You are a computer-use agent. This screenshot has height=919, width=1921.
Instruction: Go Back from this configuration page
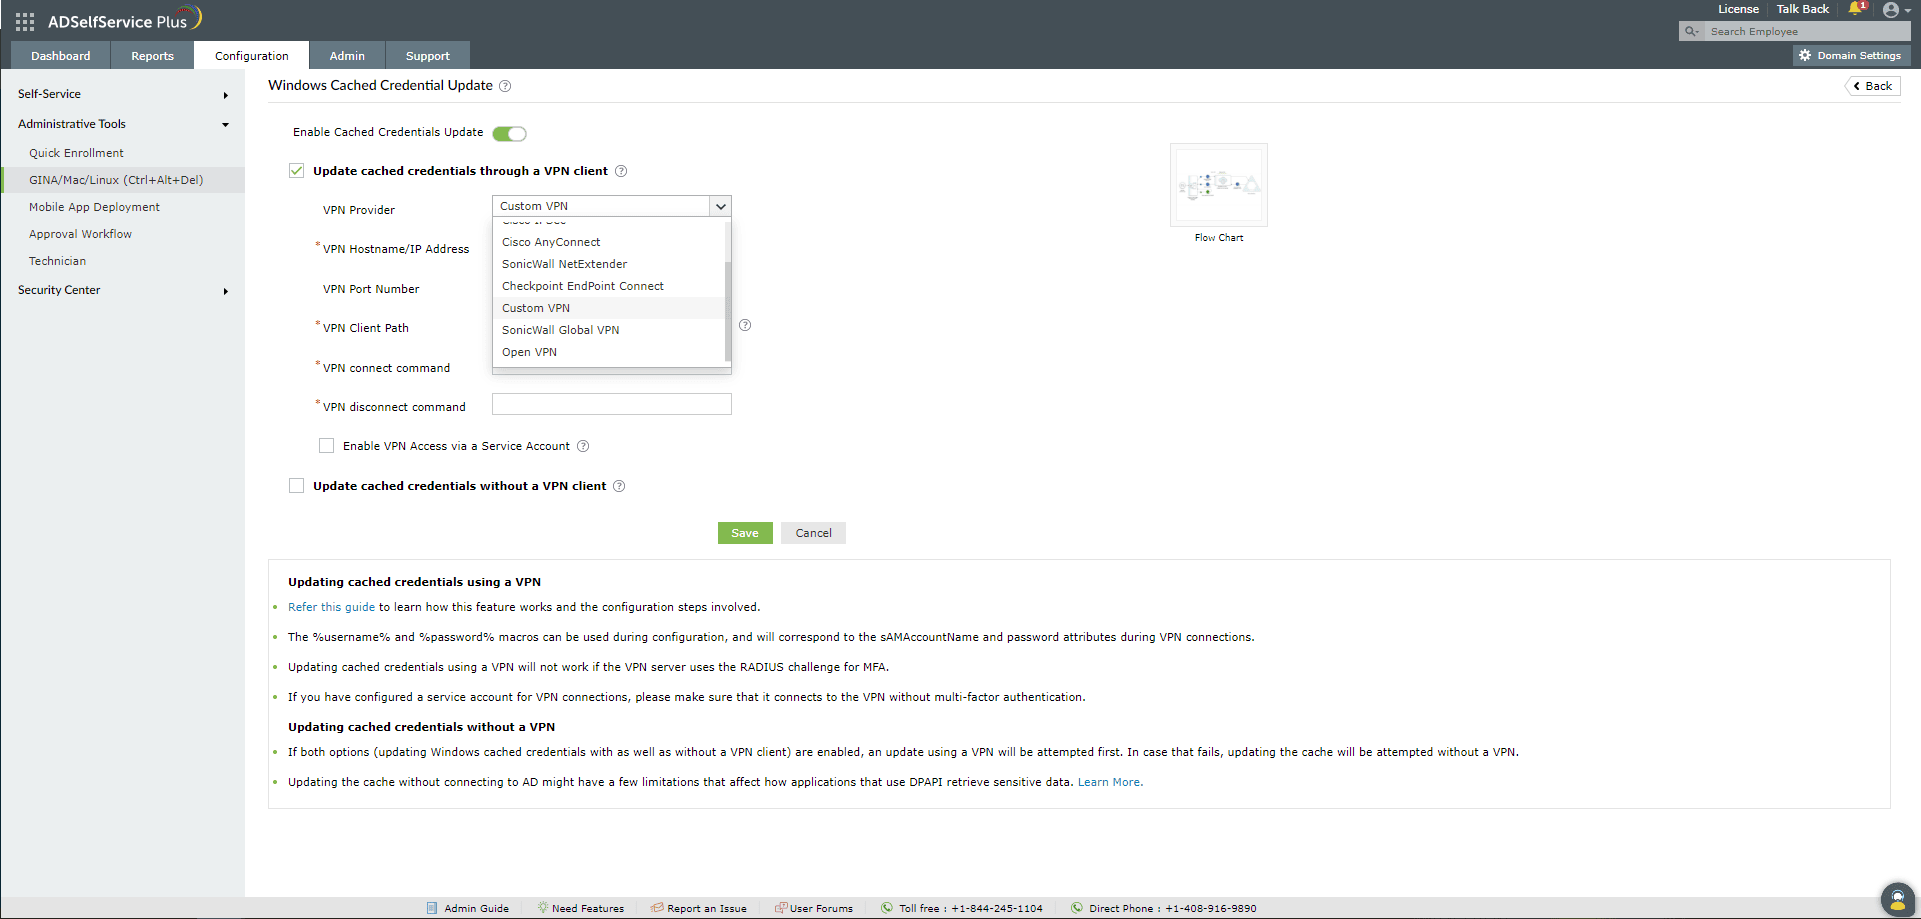(x=1873, y=86)
